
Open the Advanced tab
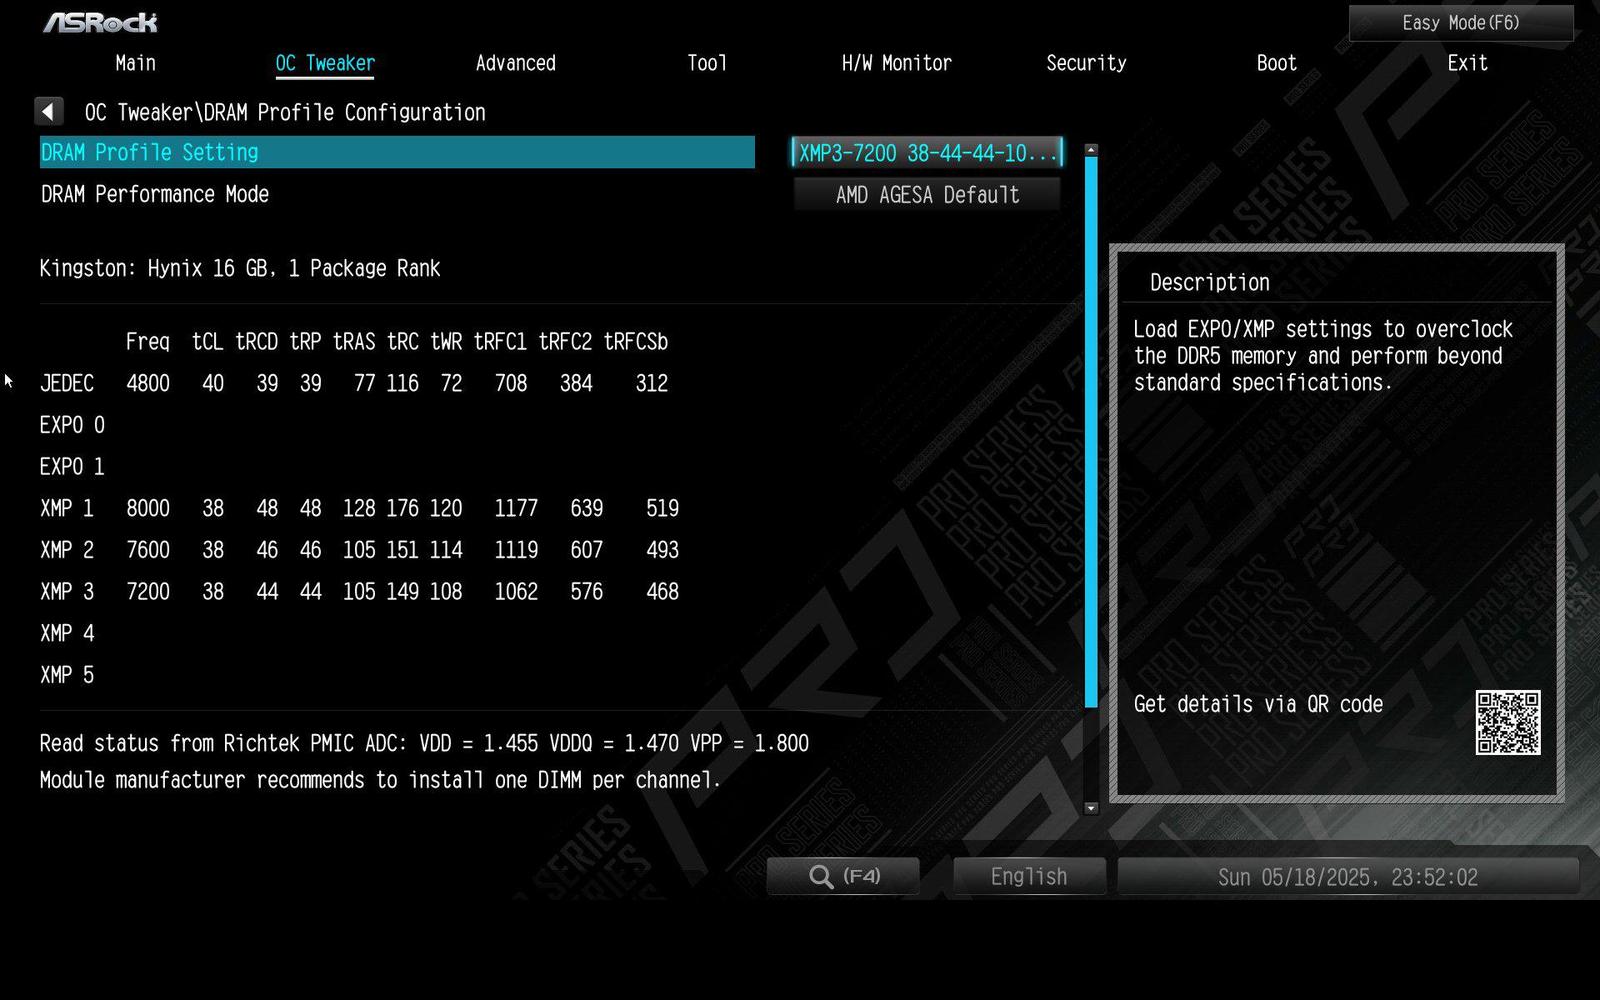pos(516,62)
